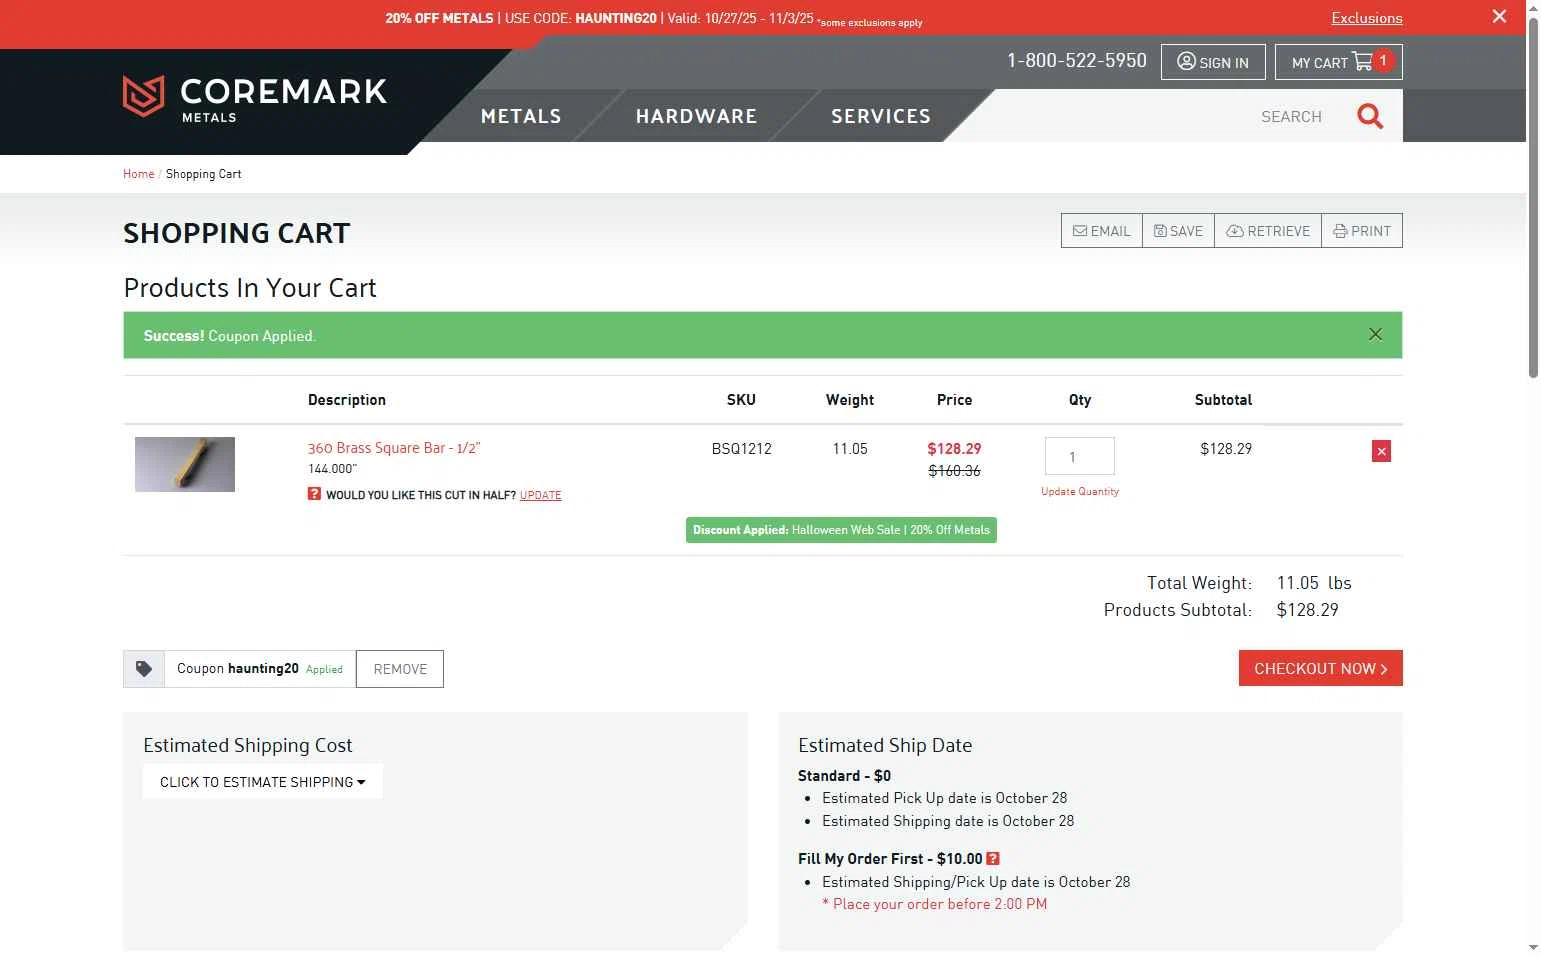This screenshot has height=957, width=1541.
Task: Open the Hardware menu
Action: [696, 116]
